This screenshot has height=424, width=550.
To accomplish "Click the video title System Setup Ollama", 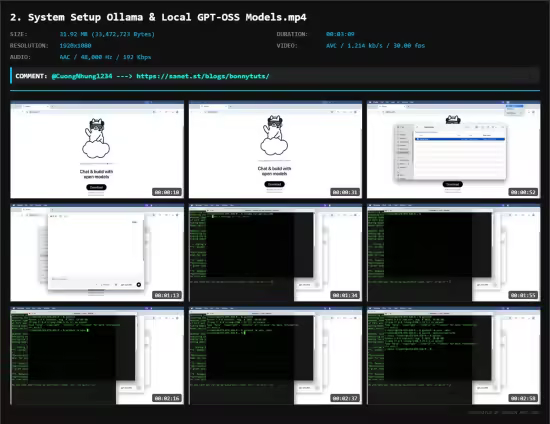I will point(158,17).
